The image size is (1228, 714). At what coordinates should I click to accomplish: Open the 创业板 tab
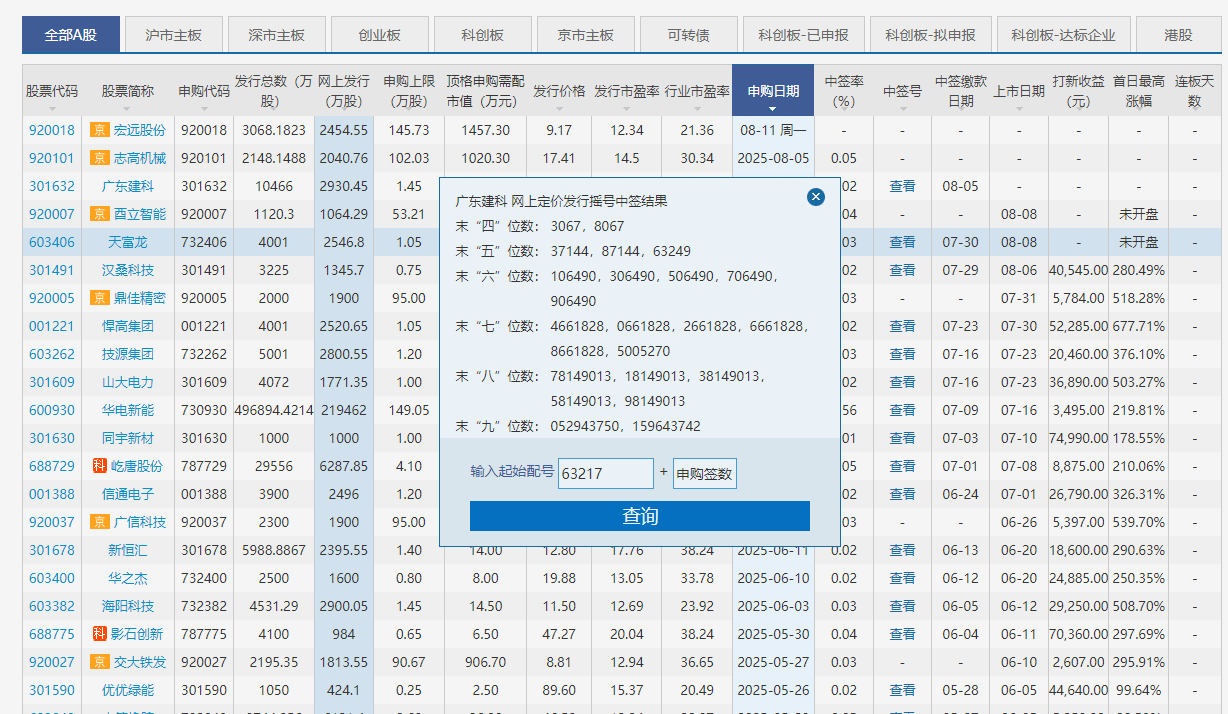pyautogui.click(x=379, y=35)
